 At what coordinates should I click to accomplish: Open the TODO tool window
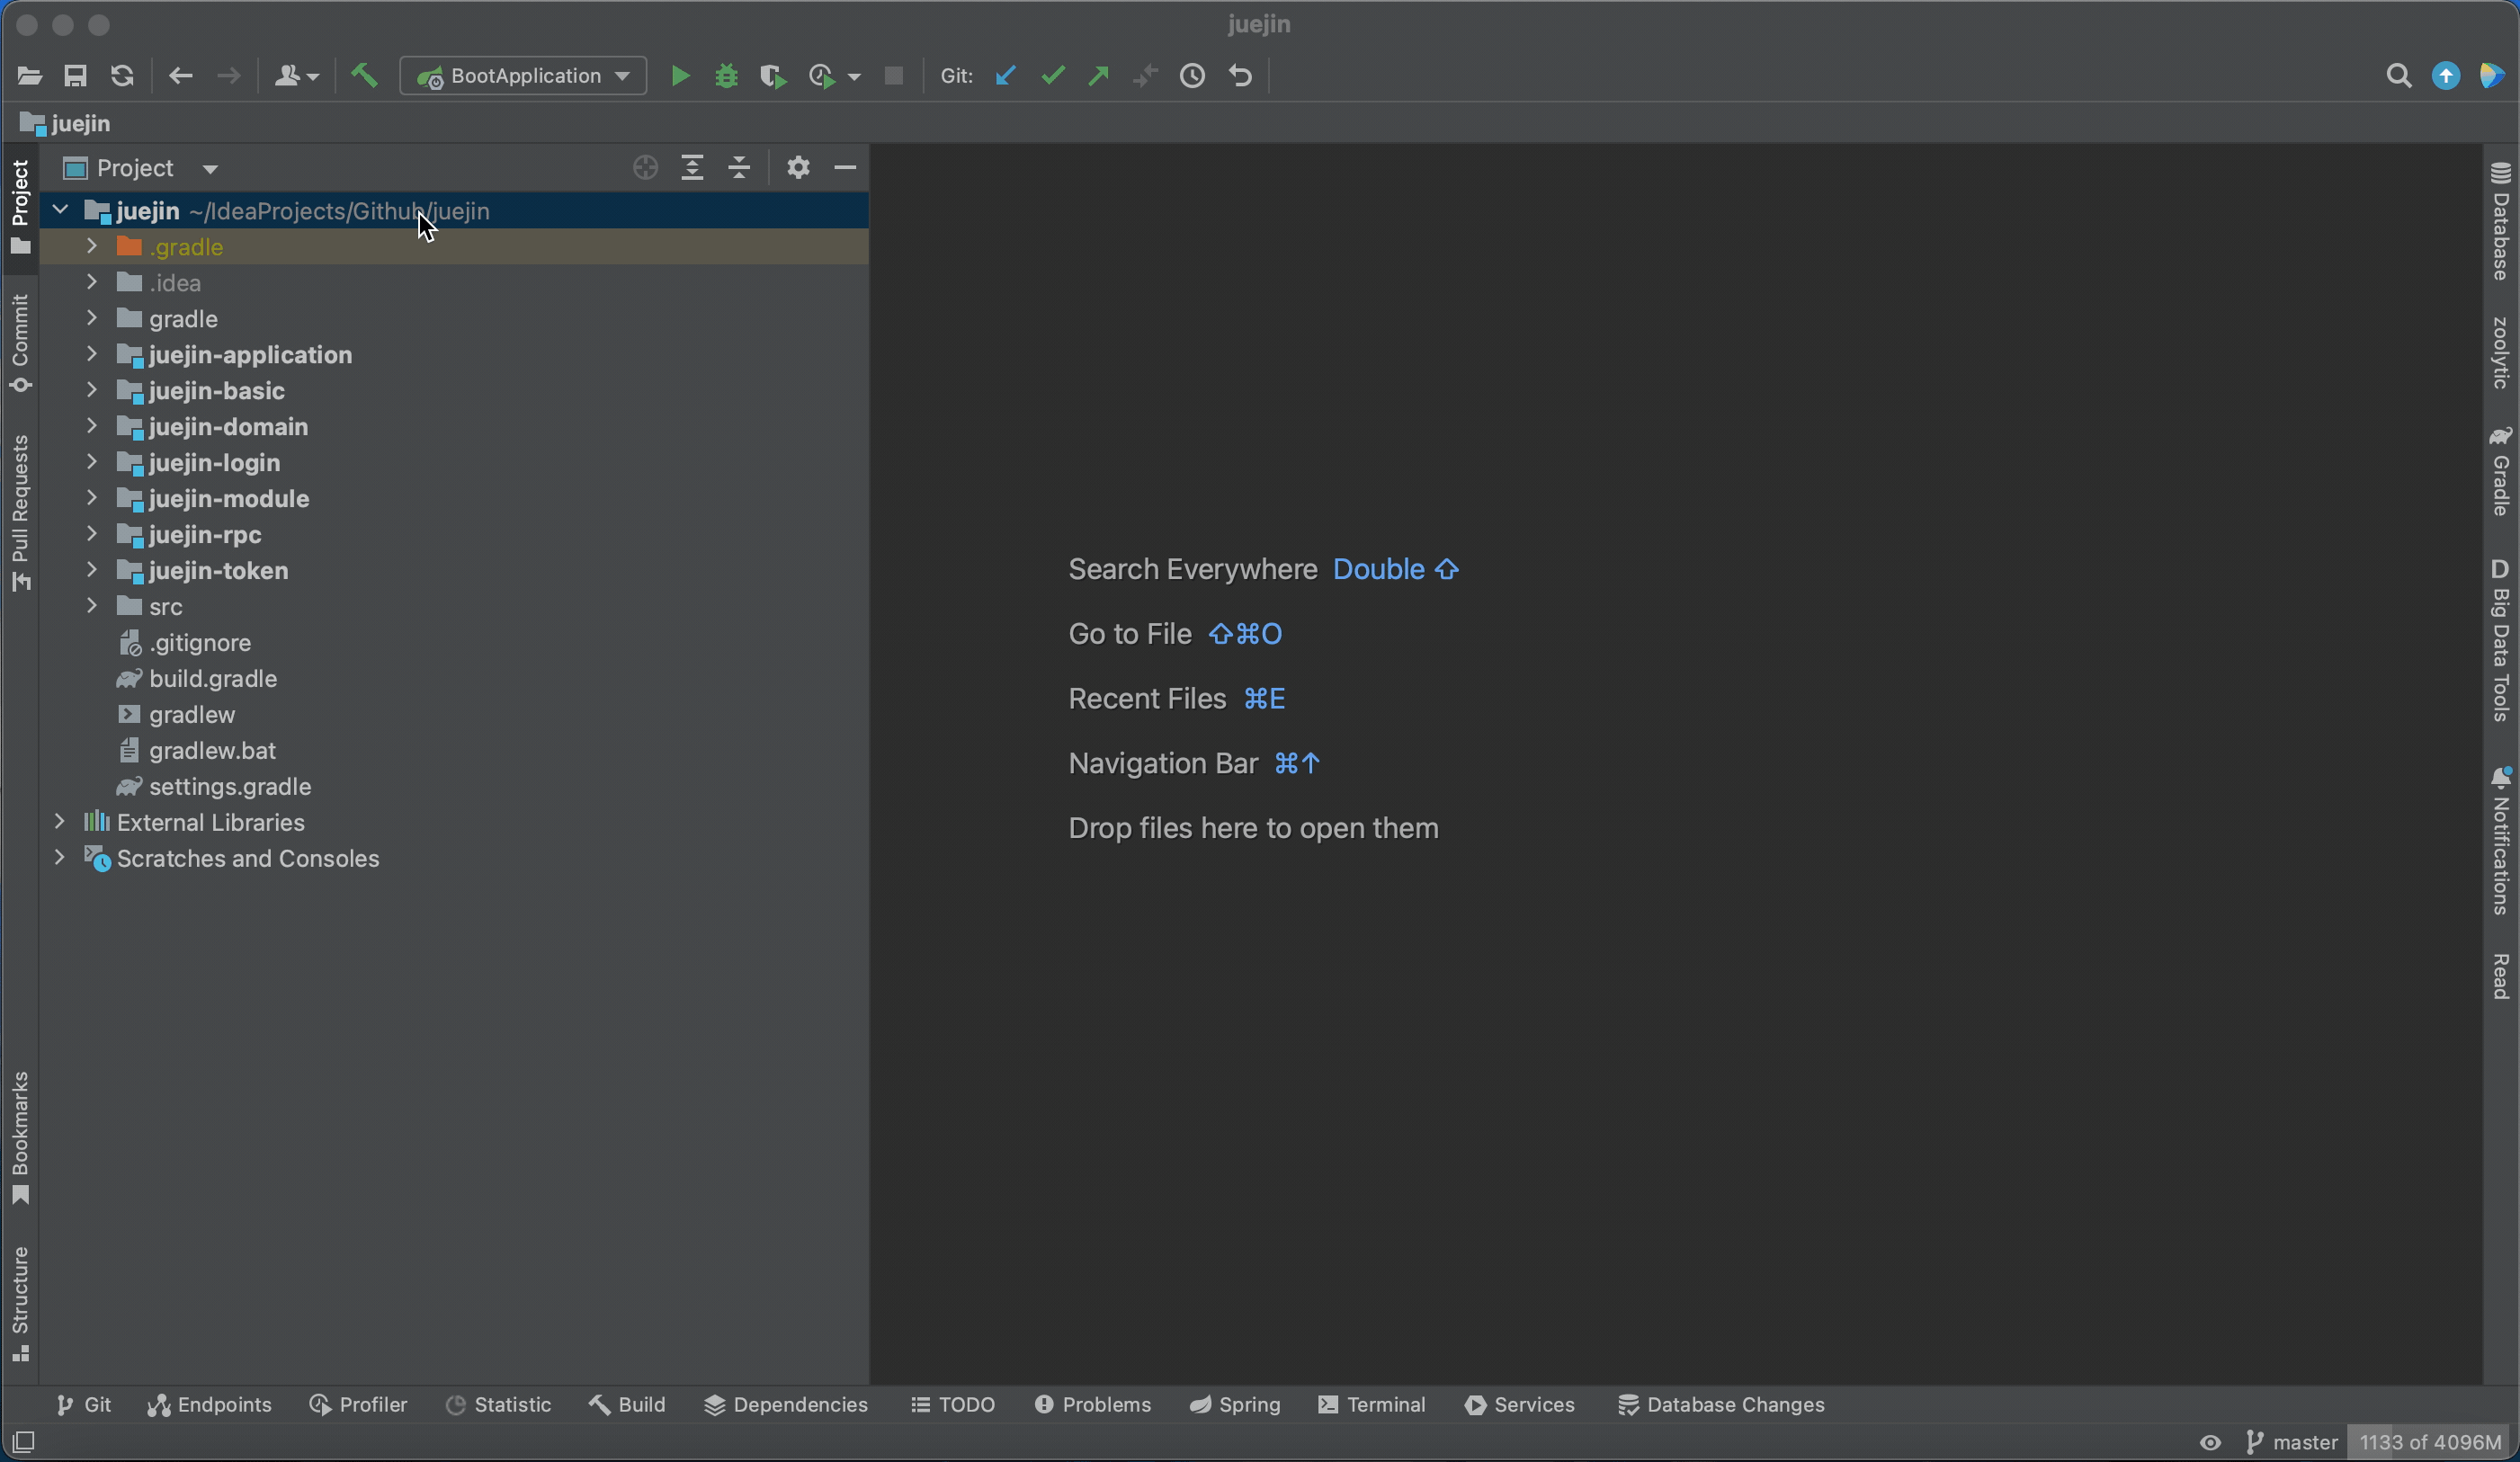953,1404
